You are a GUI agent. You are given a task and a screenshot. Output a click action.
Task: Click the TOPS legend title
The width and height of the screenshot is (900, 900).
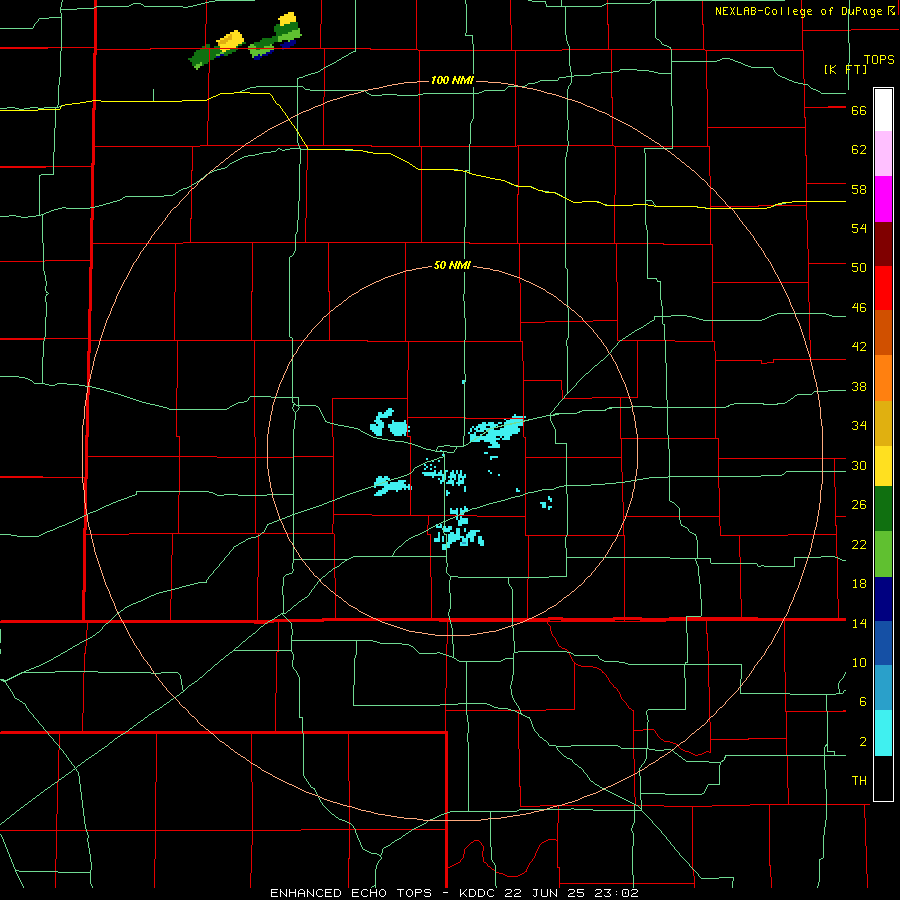point(879,60)
